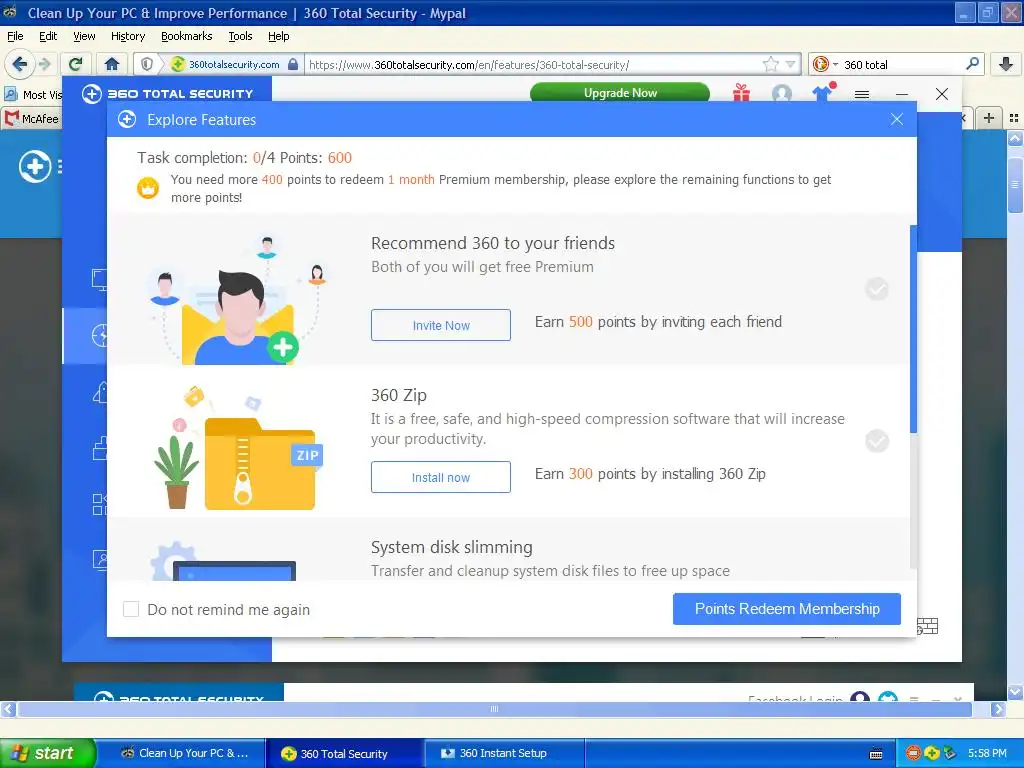
Task: Click the browser Forward arrow button
Action: point(45,64)
